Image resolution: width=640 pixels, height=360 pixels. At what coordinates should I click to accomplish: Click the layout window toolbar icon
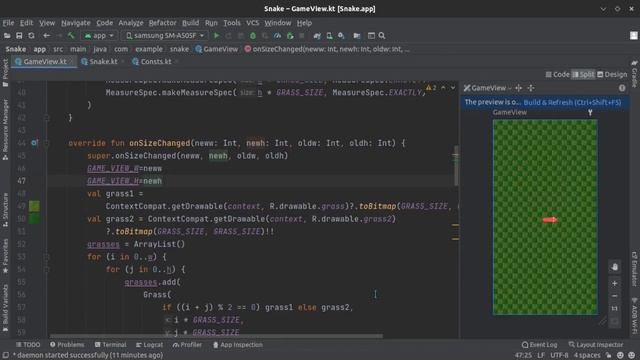(x=371, y=36)
